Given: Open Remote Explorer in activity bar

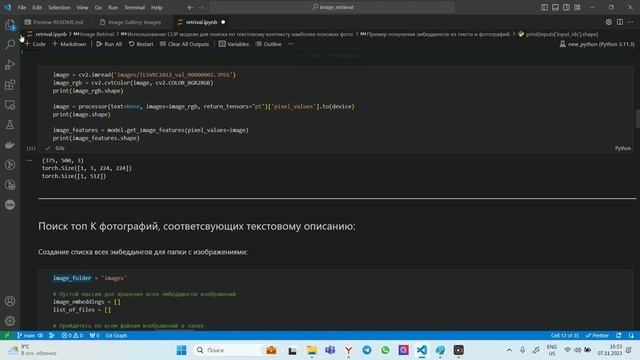Looking at the screenshot, I should pyautogui.click(x=10, y=105).
